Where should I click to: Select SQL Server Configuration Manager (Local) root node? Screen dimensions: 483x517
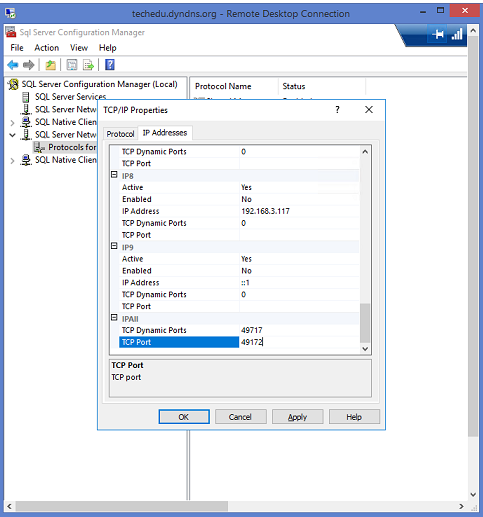click(x=99, y=84)
